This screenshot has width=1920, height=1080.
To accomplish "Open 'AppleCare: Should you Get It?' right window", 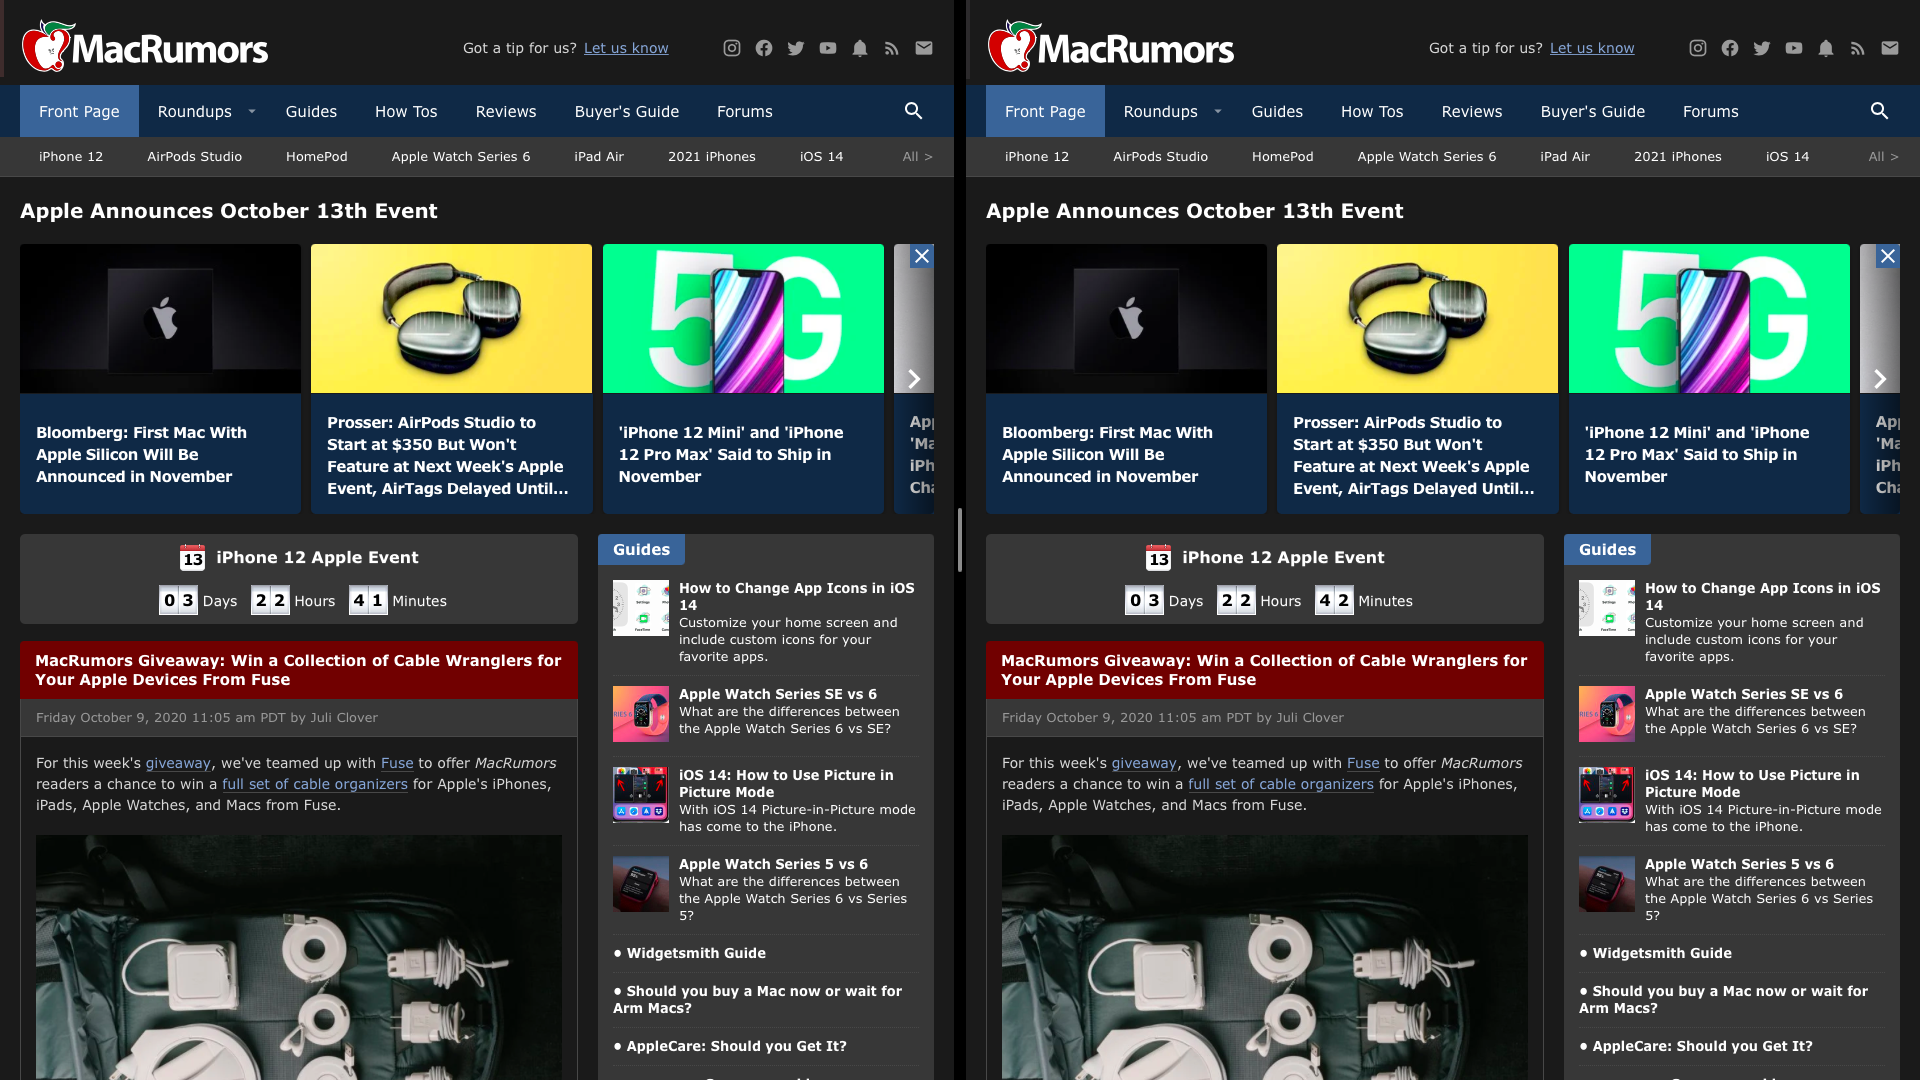I will [x=1703, y=1046].
